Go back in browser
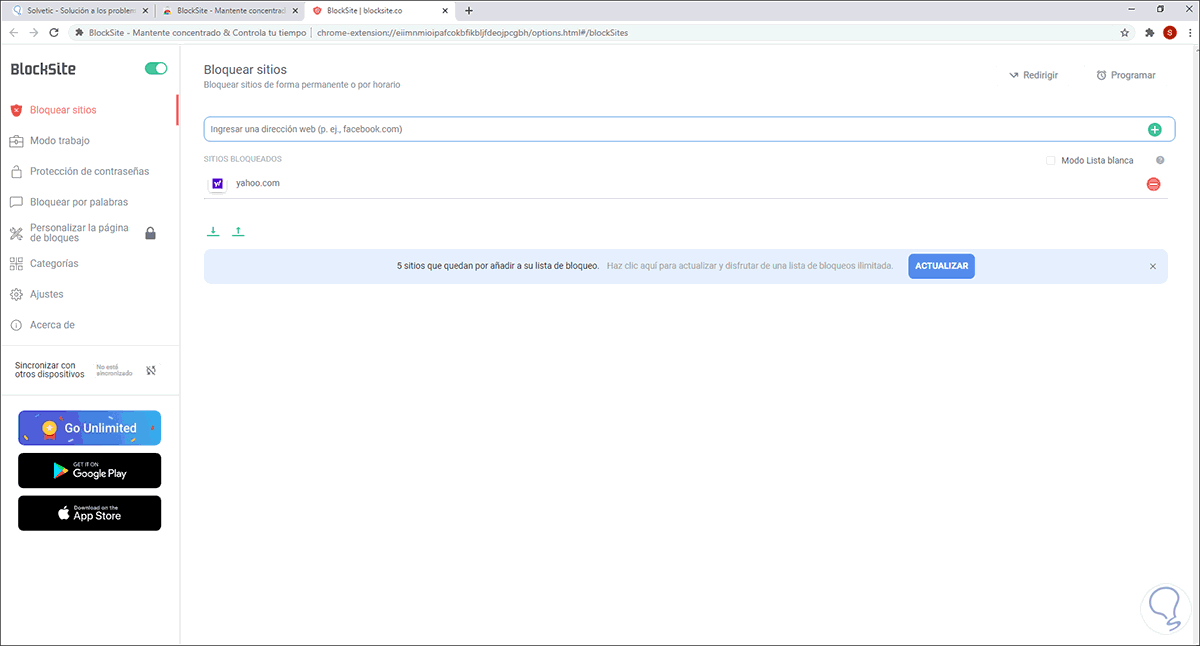This screenshot has width=1200, height=646. coord(14,32)
